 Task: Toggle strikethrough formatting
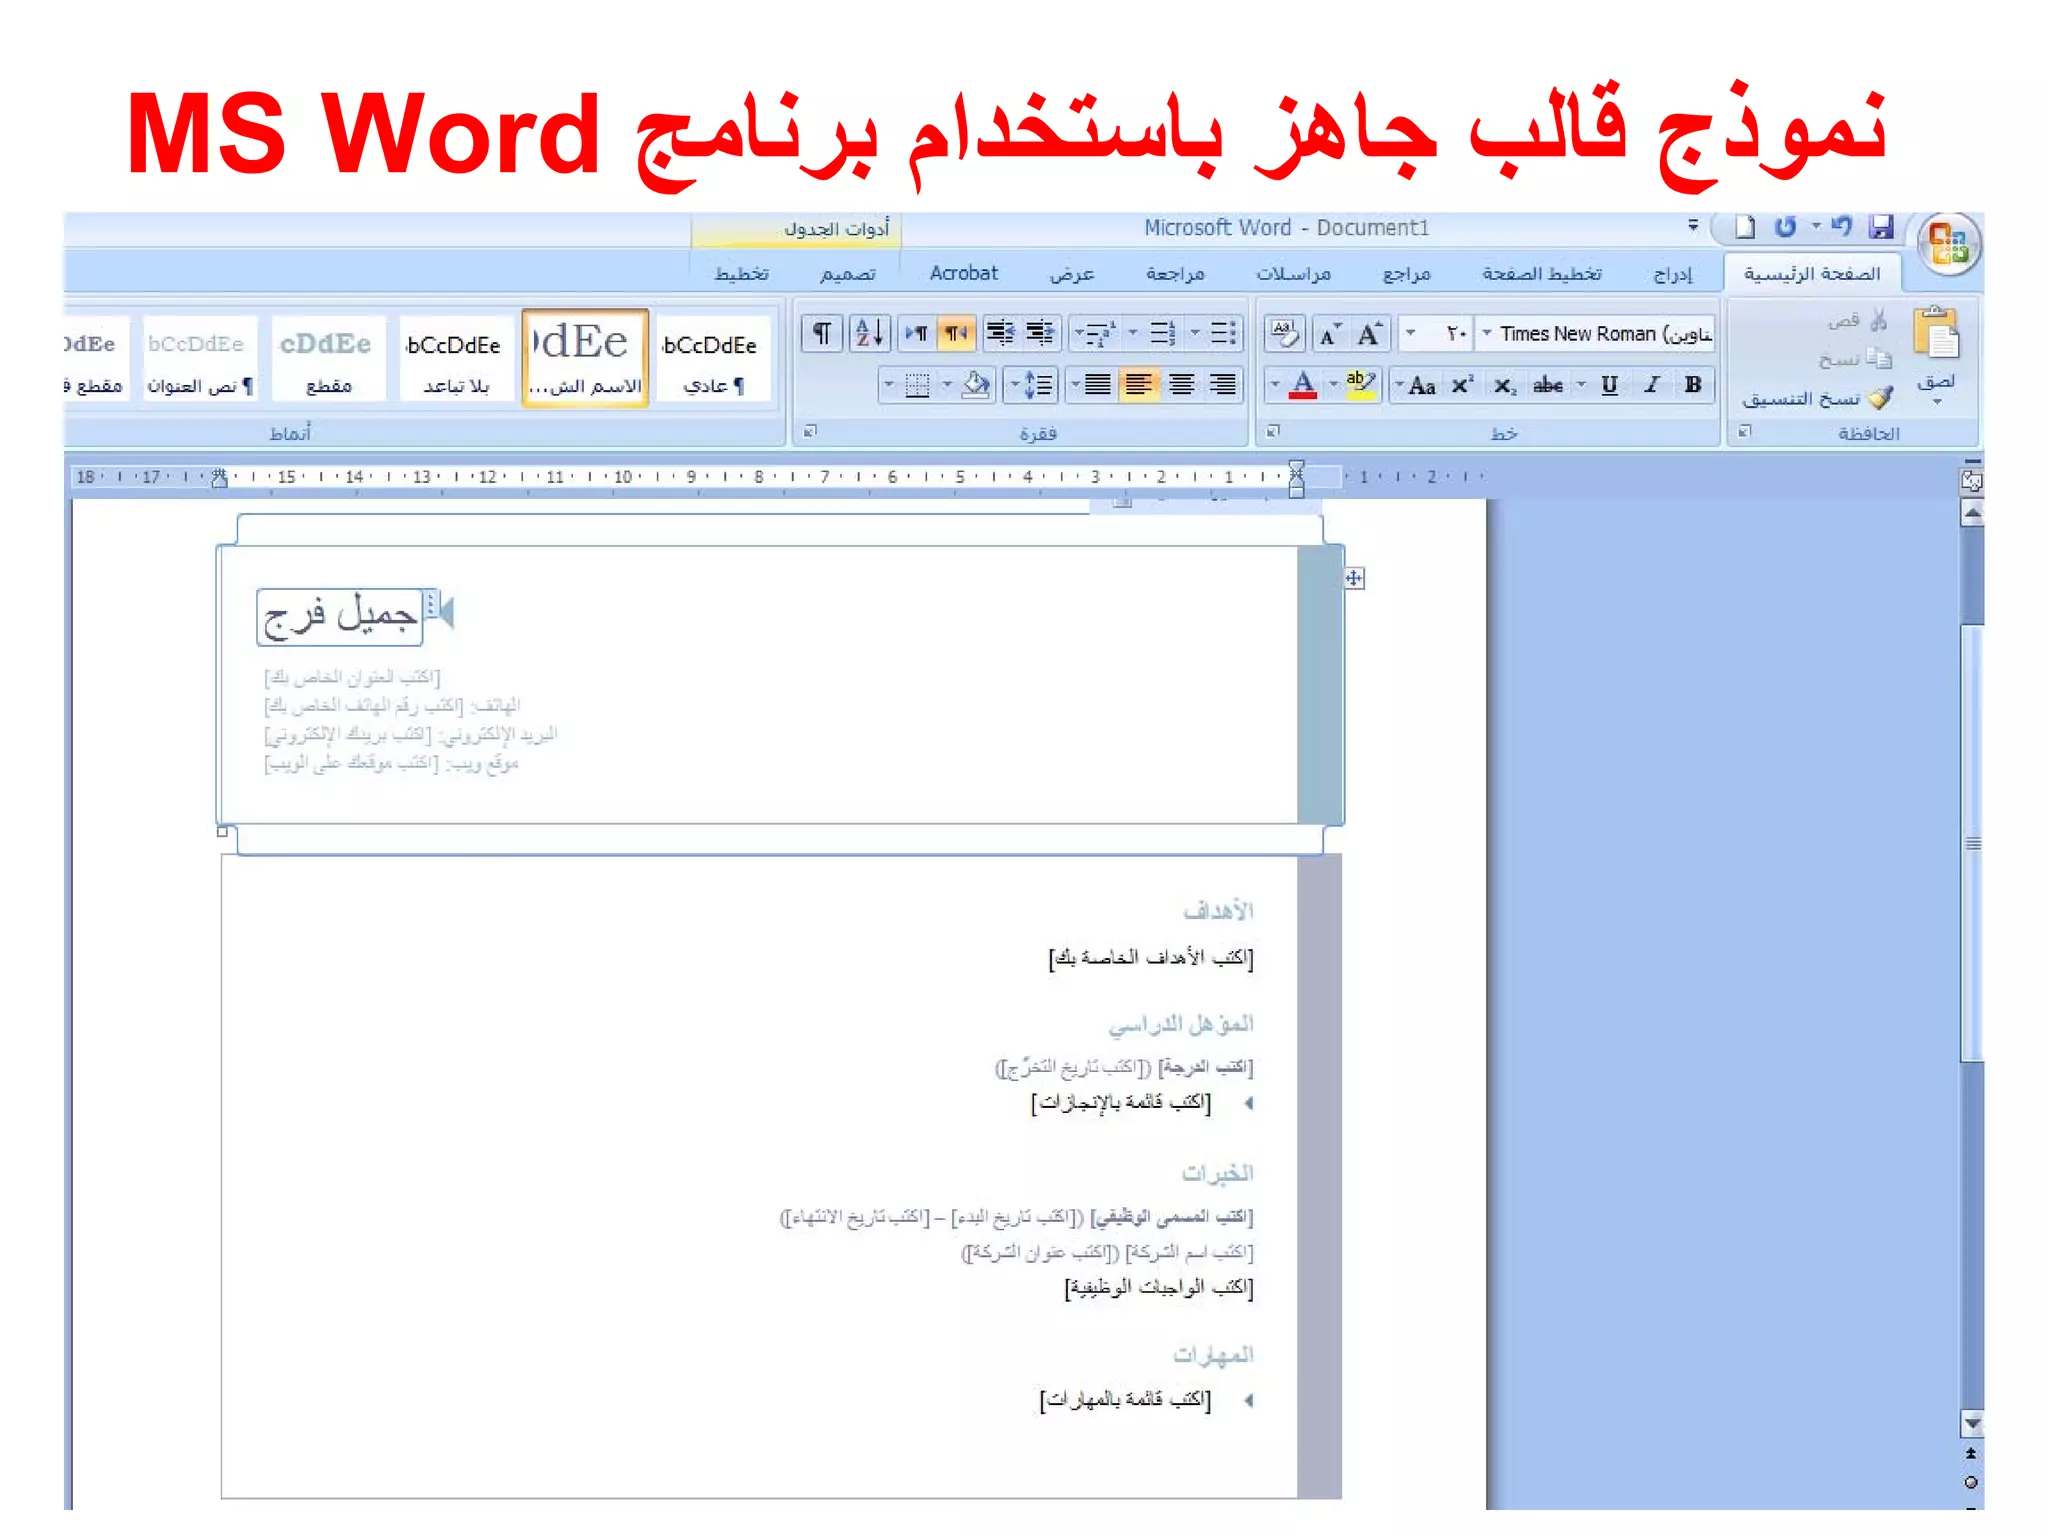[x=1548, y=385]
